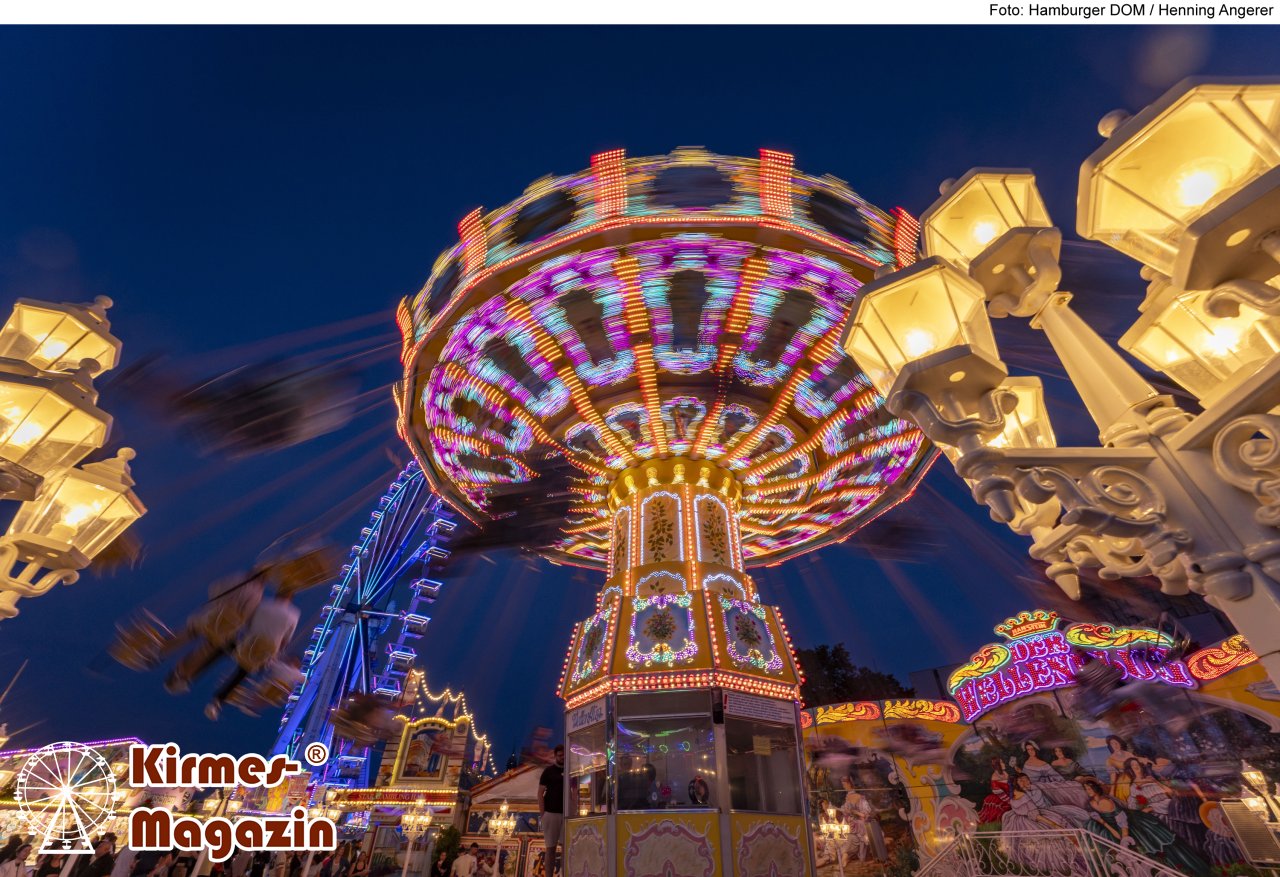The width and height of the screenshot is (1280, 877).
Task: Click the floral panel on carousel column
Action: [660, 627]
